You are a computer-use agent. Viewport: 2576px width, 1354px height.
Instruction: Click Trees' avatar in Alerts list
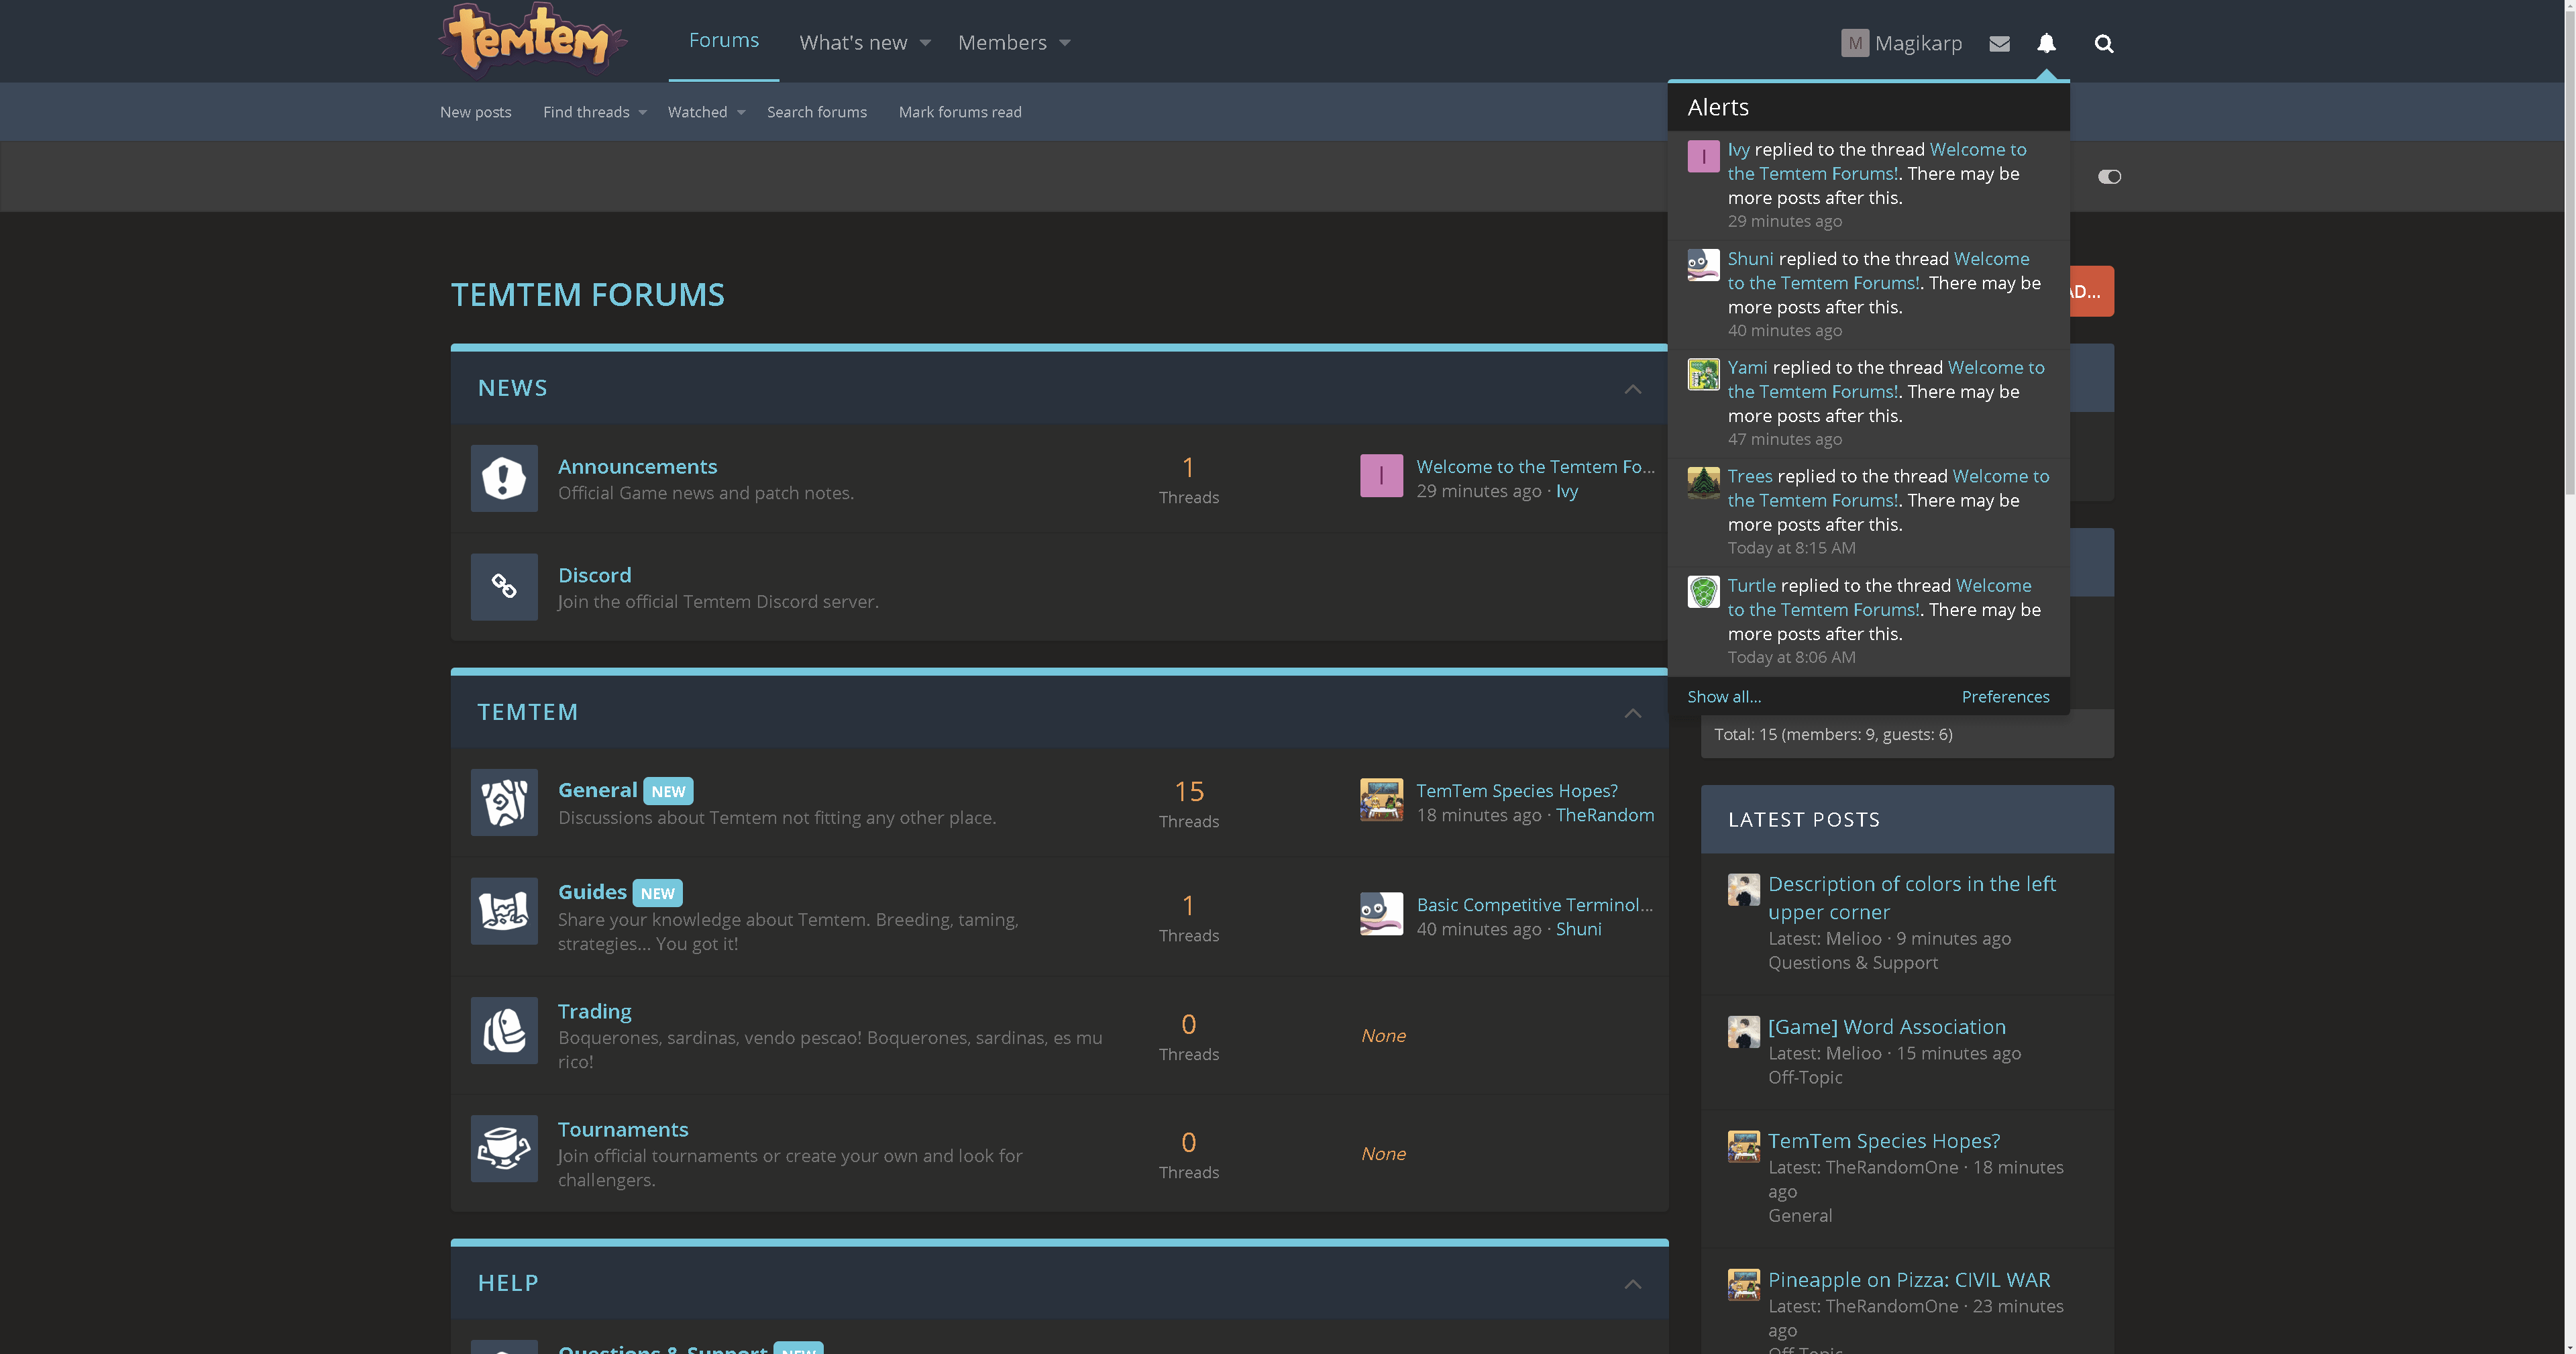point(1703,483)
